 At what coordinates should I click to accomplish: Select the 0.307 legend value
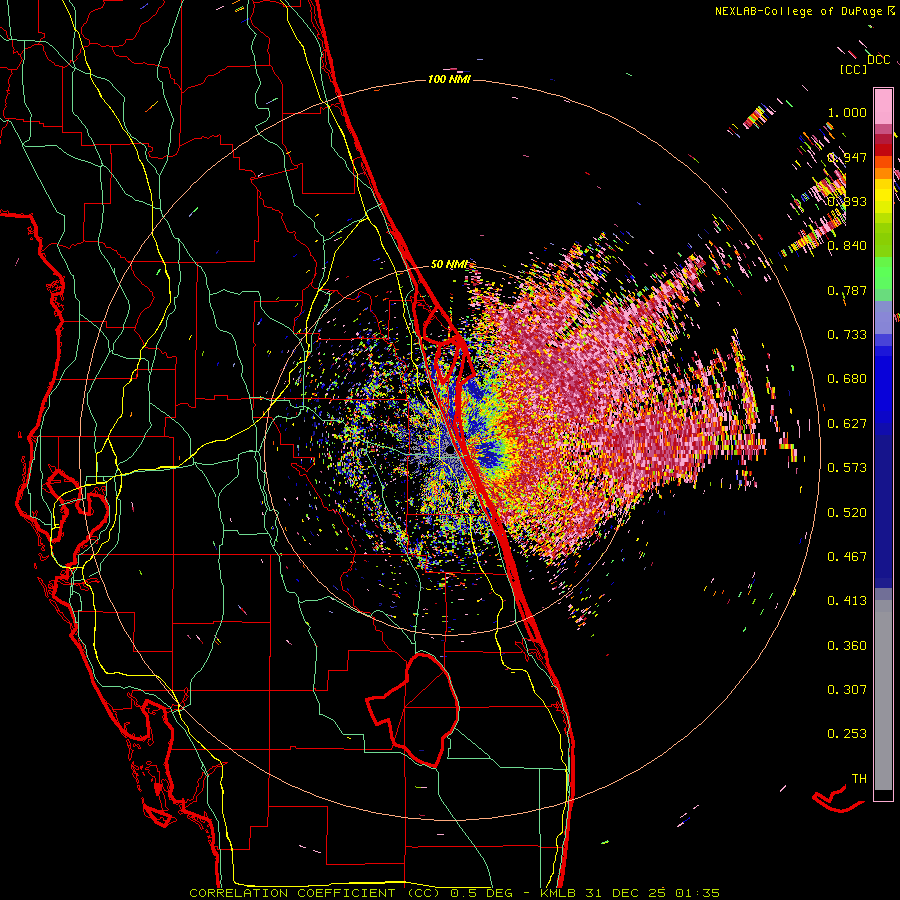(847, 689)
